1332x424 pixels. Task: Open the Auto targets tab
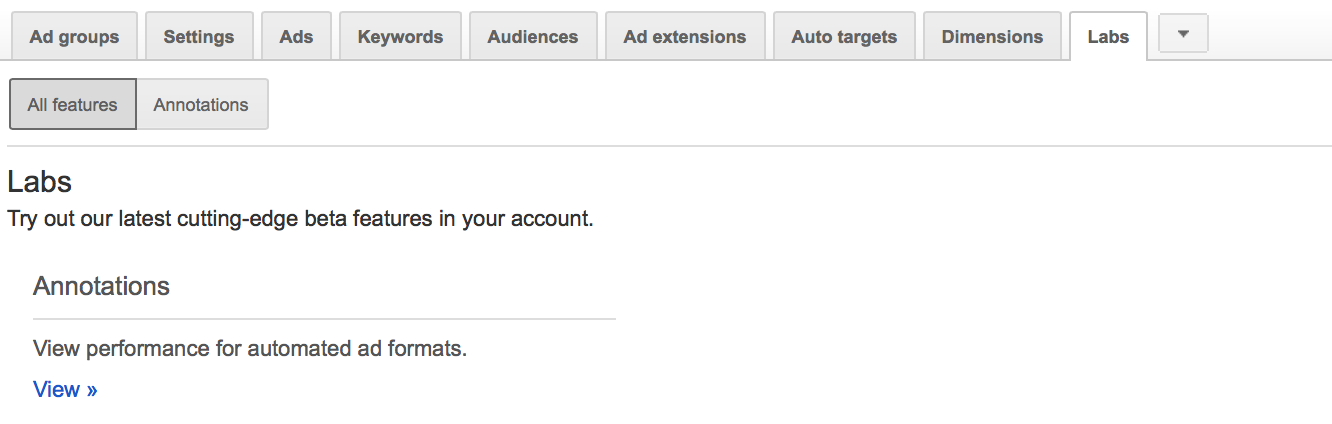click(844, 37)
